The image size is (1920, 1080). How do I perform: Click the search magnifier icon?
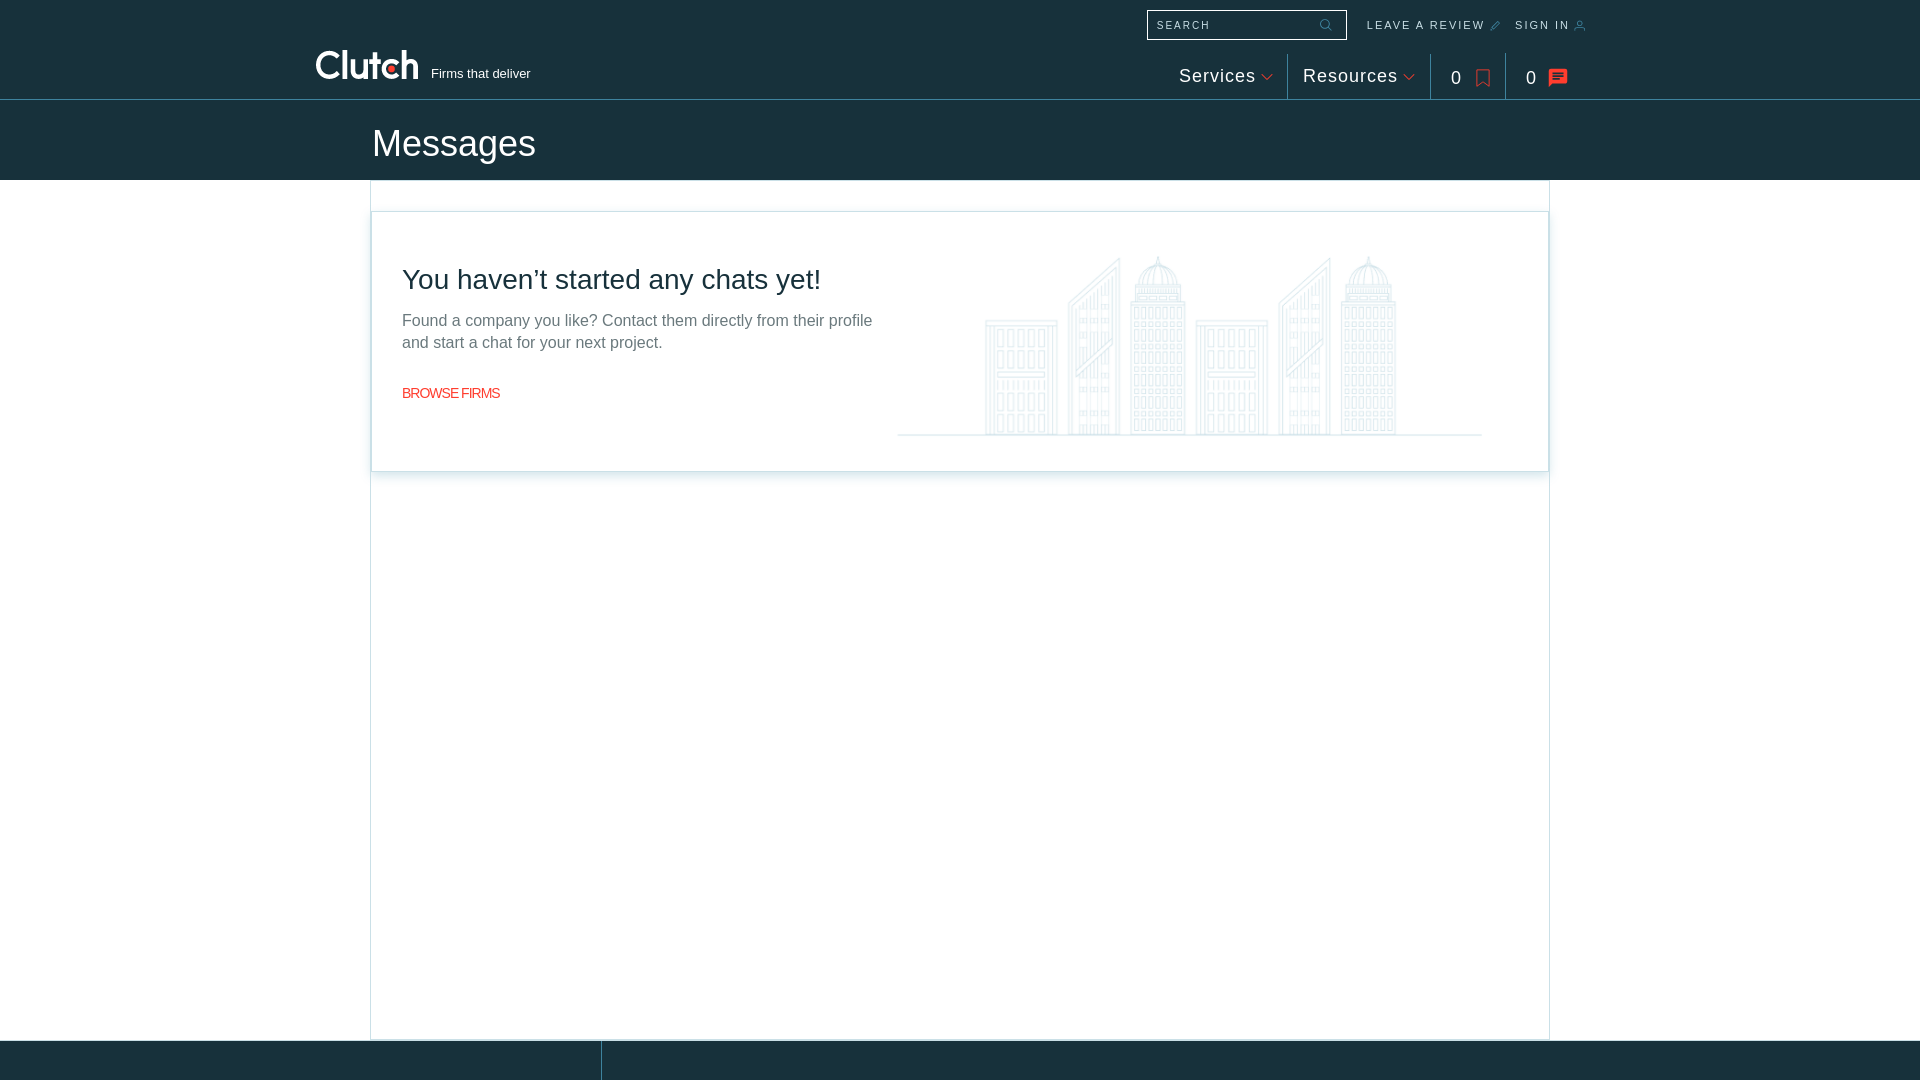[1326, 25]
